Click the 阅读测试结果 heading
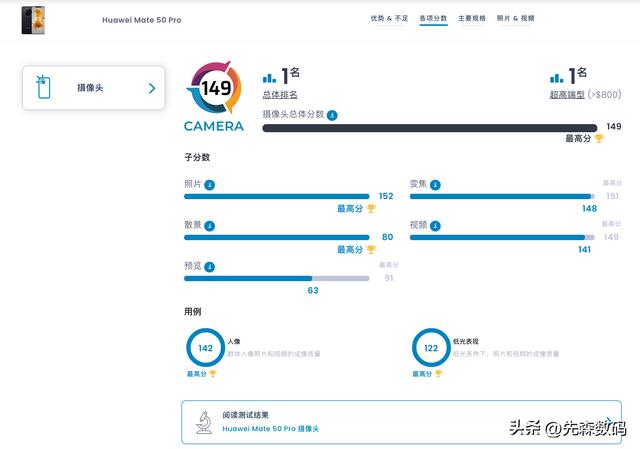640x449 pixels. click(245, 415)
